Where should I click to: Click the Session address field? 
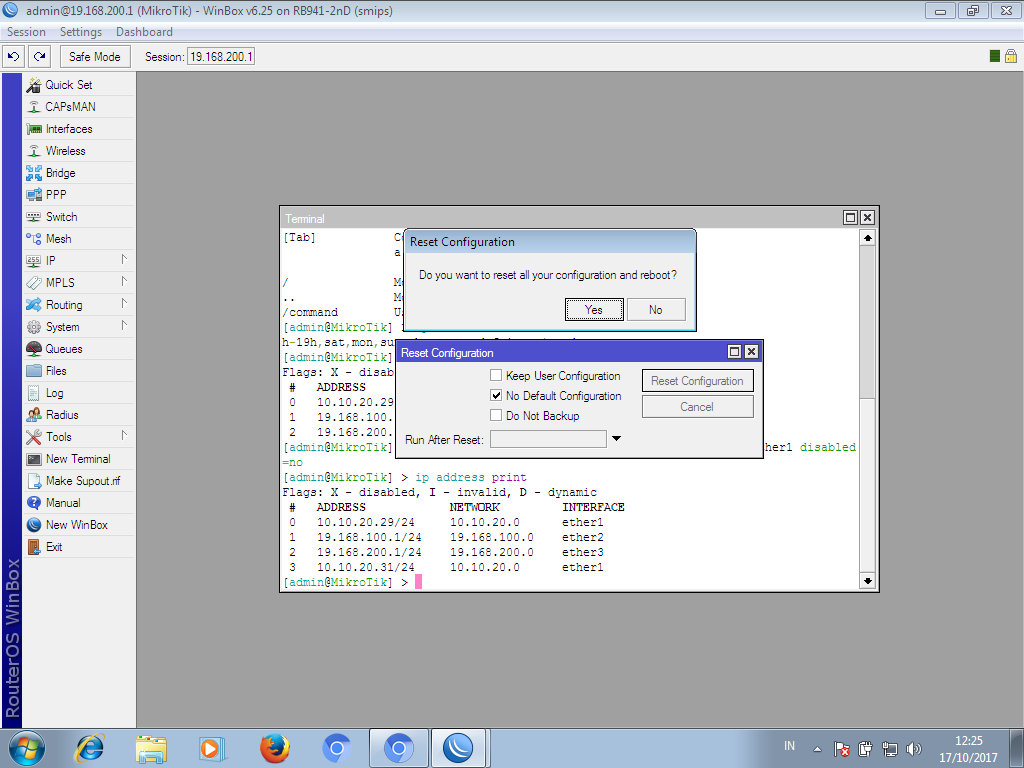coord(221,57)
